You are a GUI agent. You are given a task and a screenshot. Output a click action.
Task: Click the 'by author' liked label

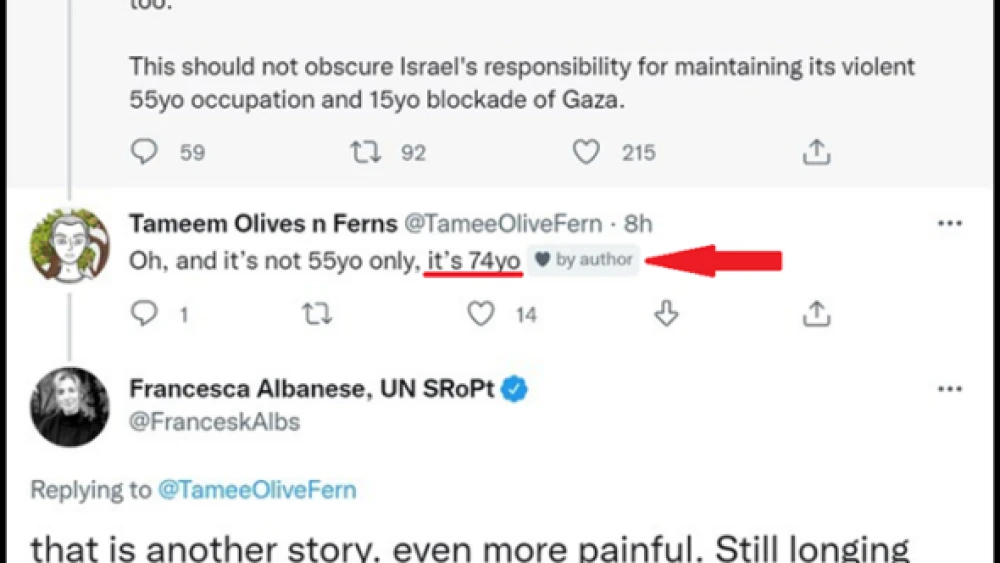(x=584, y=260)
